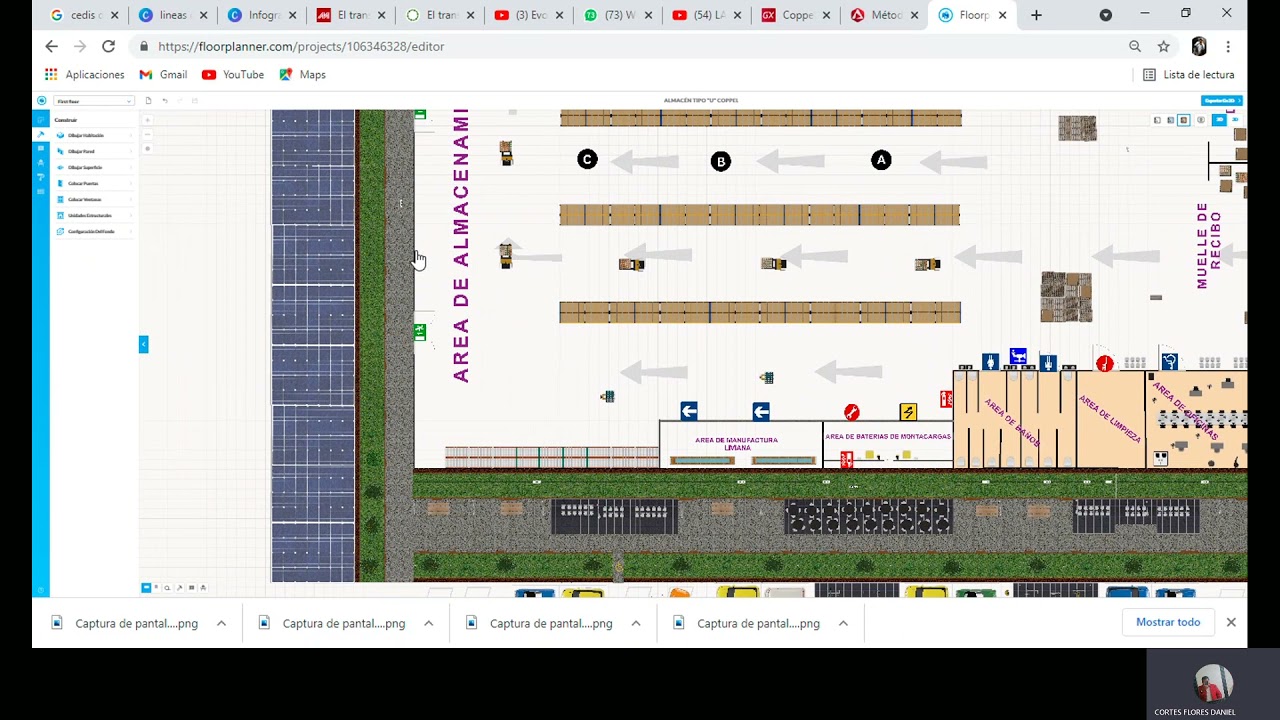Open the YouTube bookmark
This screenshot has height=720, width=1280.
pyautogui.click(x=233, y=74)
